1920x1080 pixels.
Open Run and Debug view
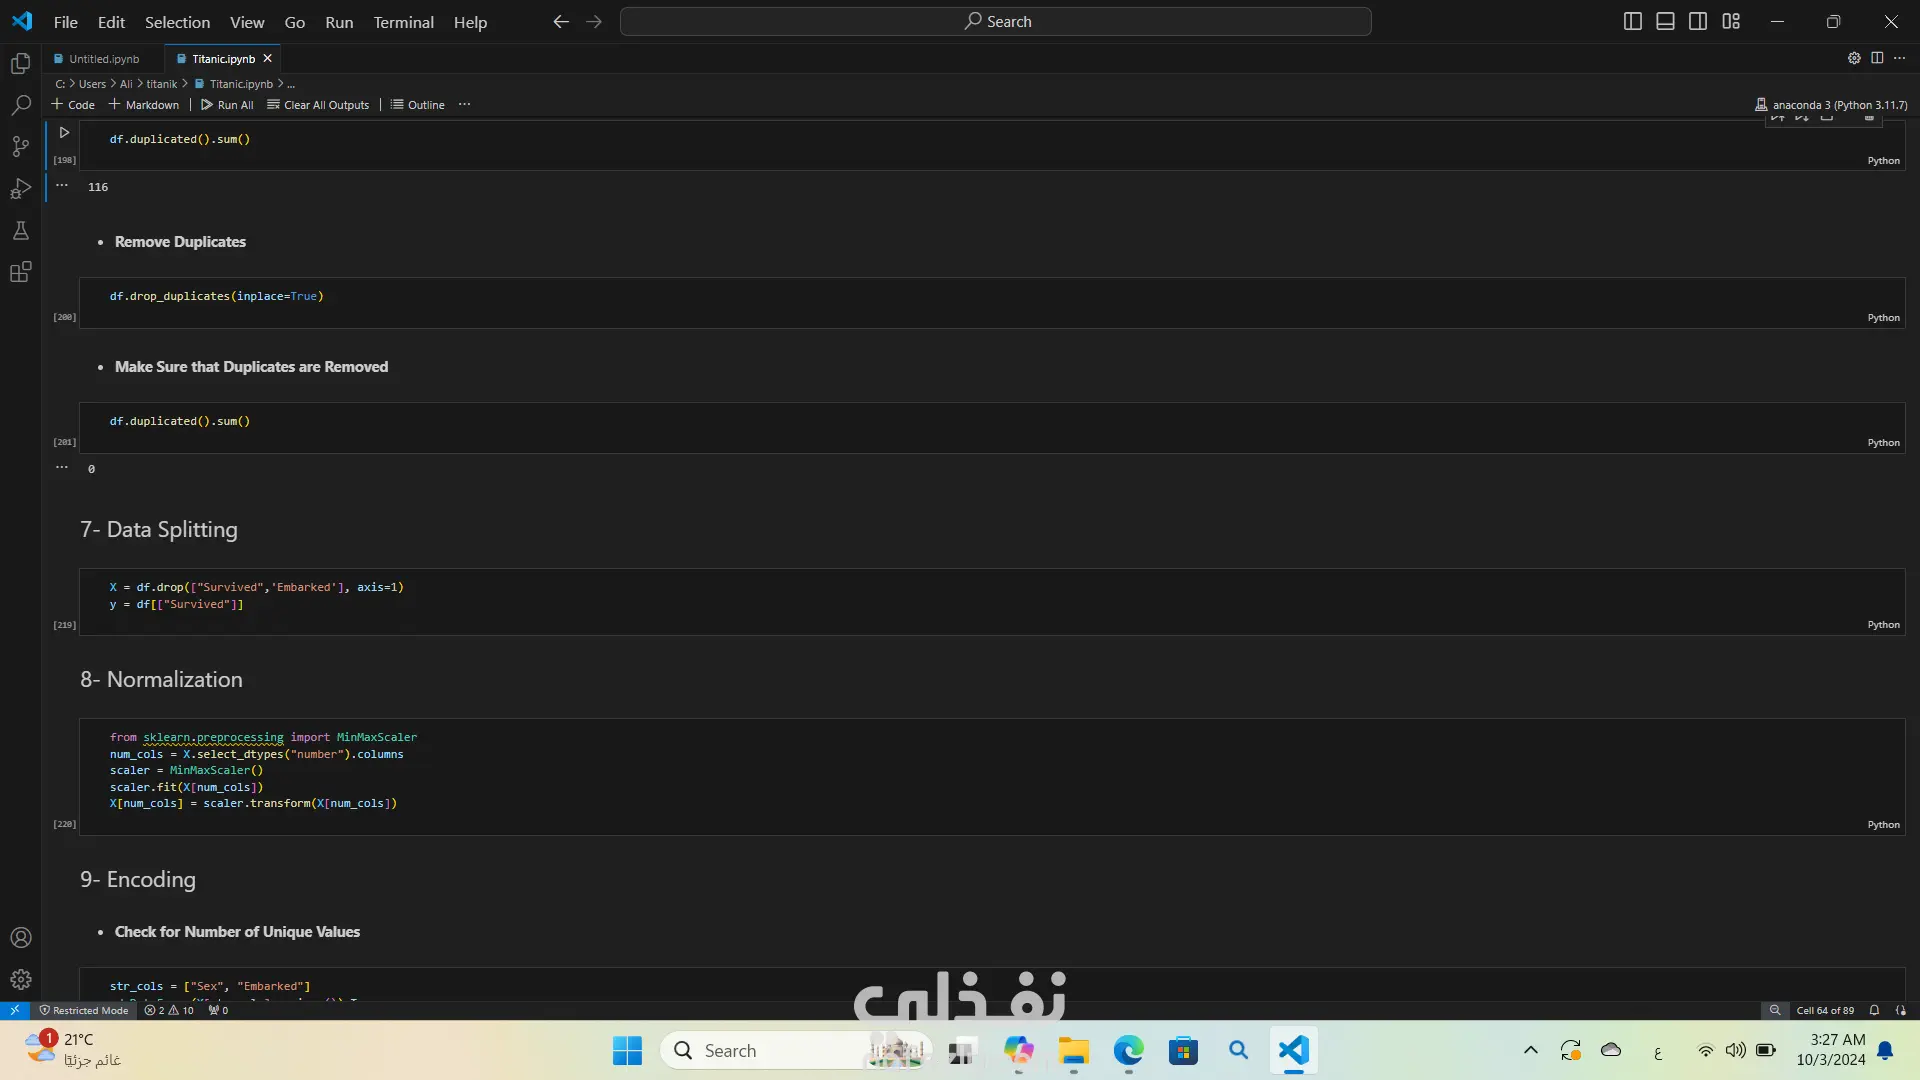pyautogui.click(x=21, y=189)
